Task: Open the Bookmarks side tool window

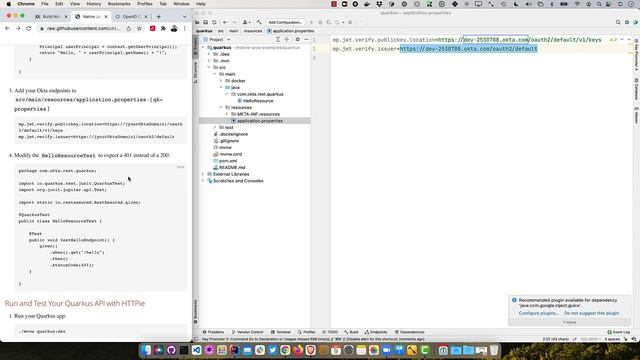Action: [x=196, y=311]
